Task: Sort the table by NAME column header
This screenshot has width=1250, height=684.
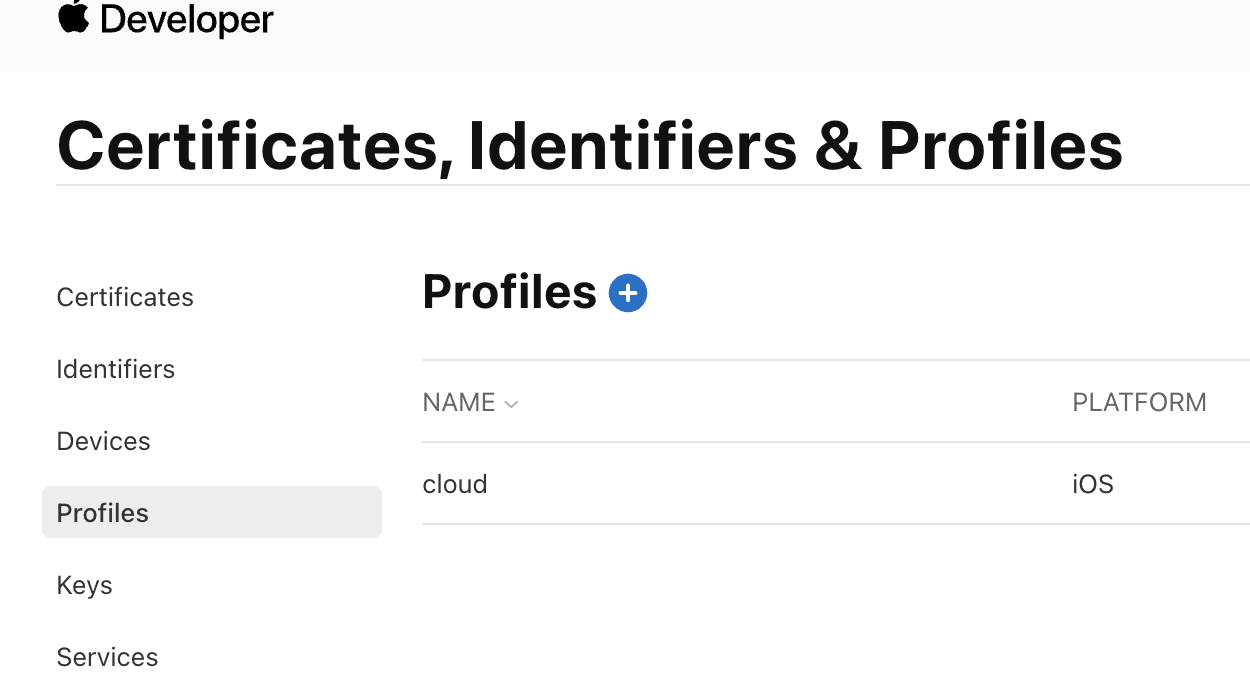Action: click(x=459, y=403)
